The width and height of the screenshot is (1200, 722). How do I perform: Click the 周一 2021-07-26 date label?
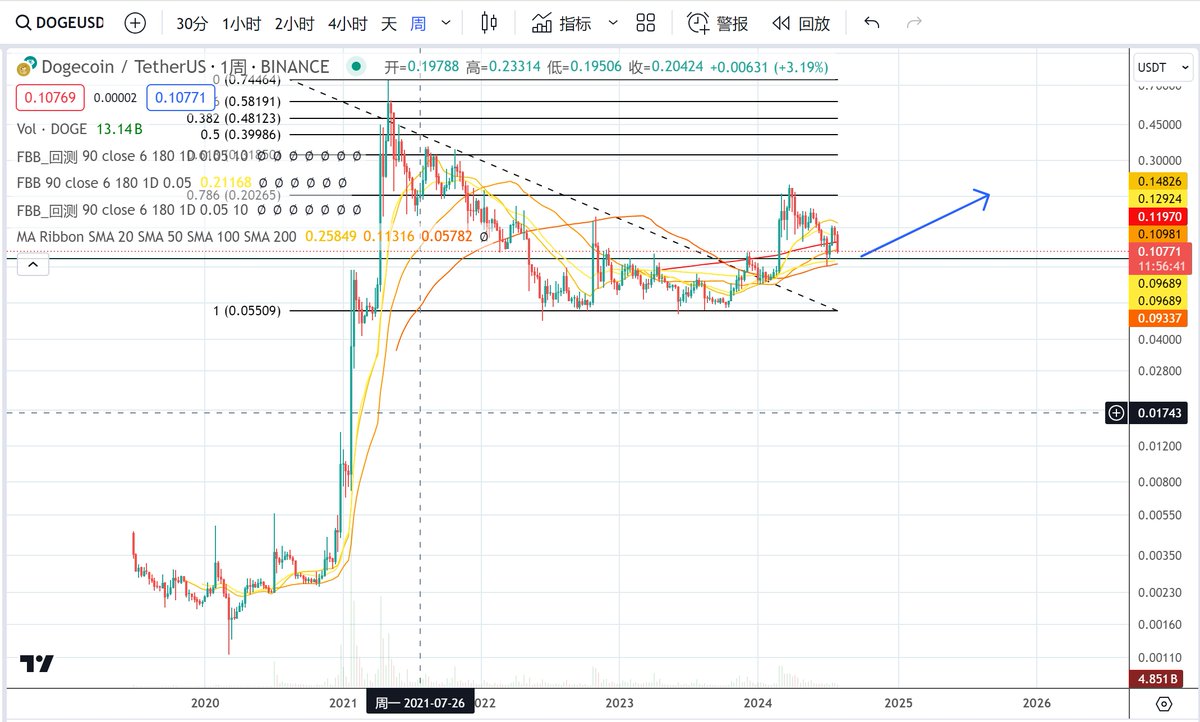(x=419, y=702)
